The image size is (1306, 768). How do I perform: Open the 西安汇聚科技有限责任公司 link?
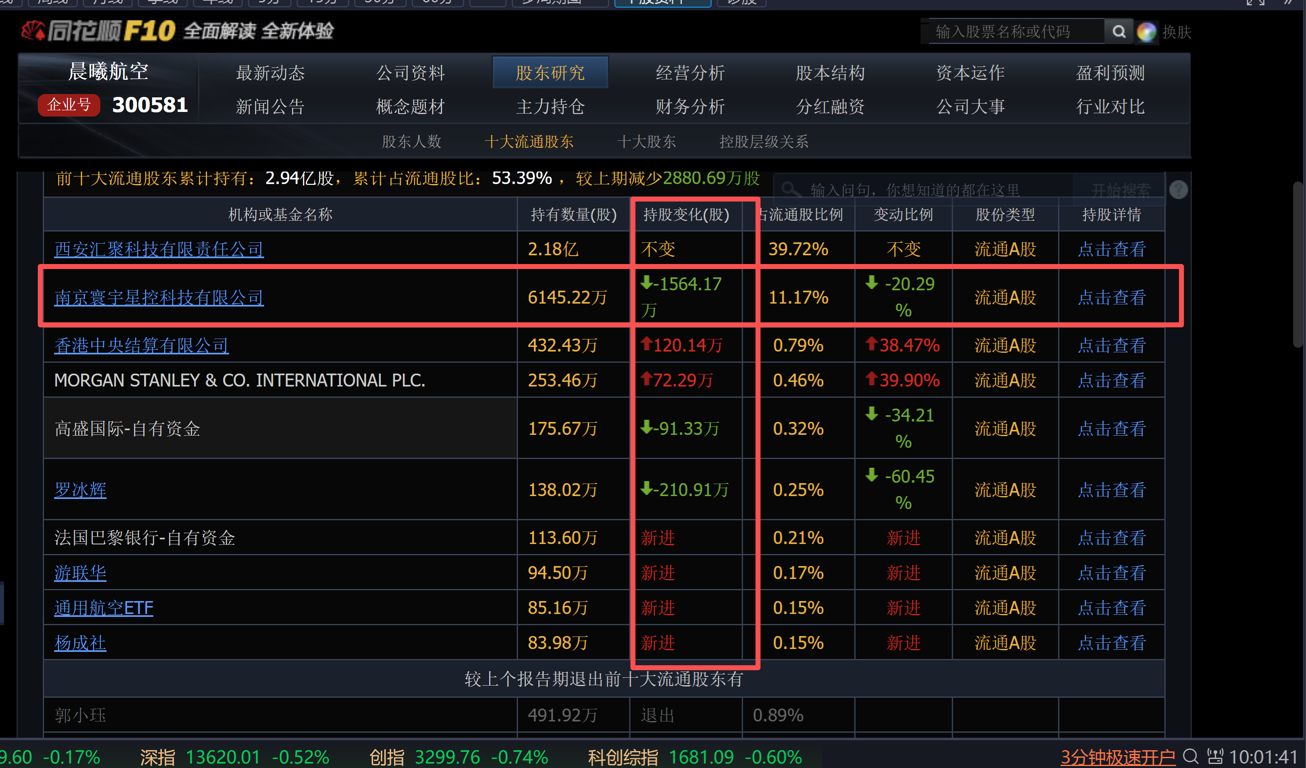tap(159, 249)
